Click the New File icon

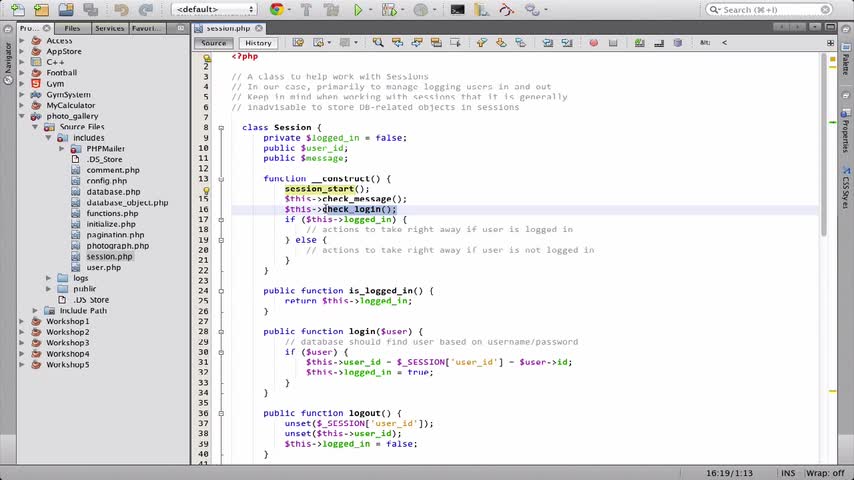(x=17, y=9)
